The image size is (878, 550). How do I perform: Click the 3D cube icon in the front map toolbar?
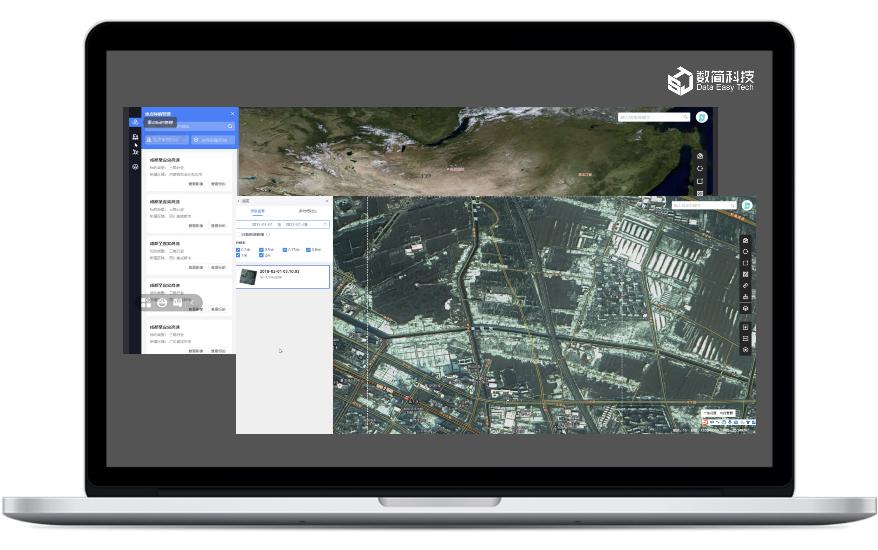pos(745,309)
